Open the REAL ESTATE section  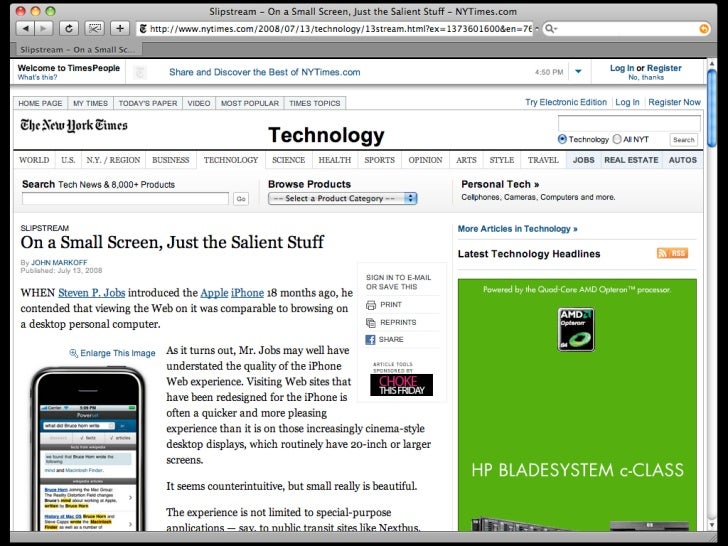click(631, 160)
